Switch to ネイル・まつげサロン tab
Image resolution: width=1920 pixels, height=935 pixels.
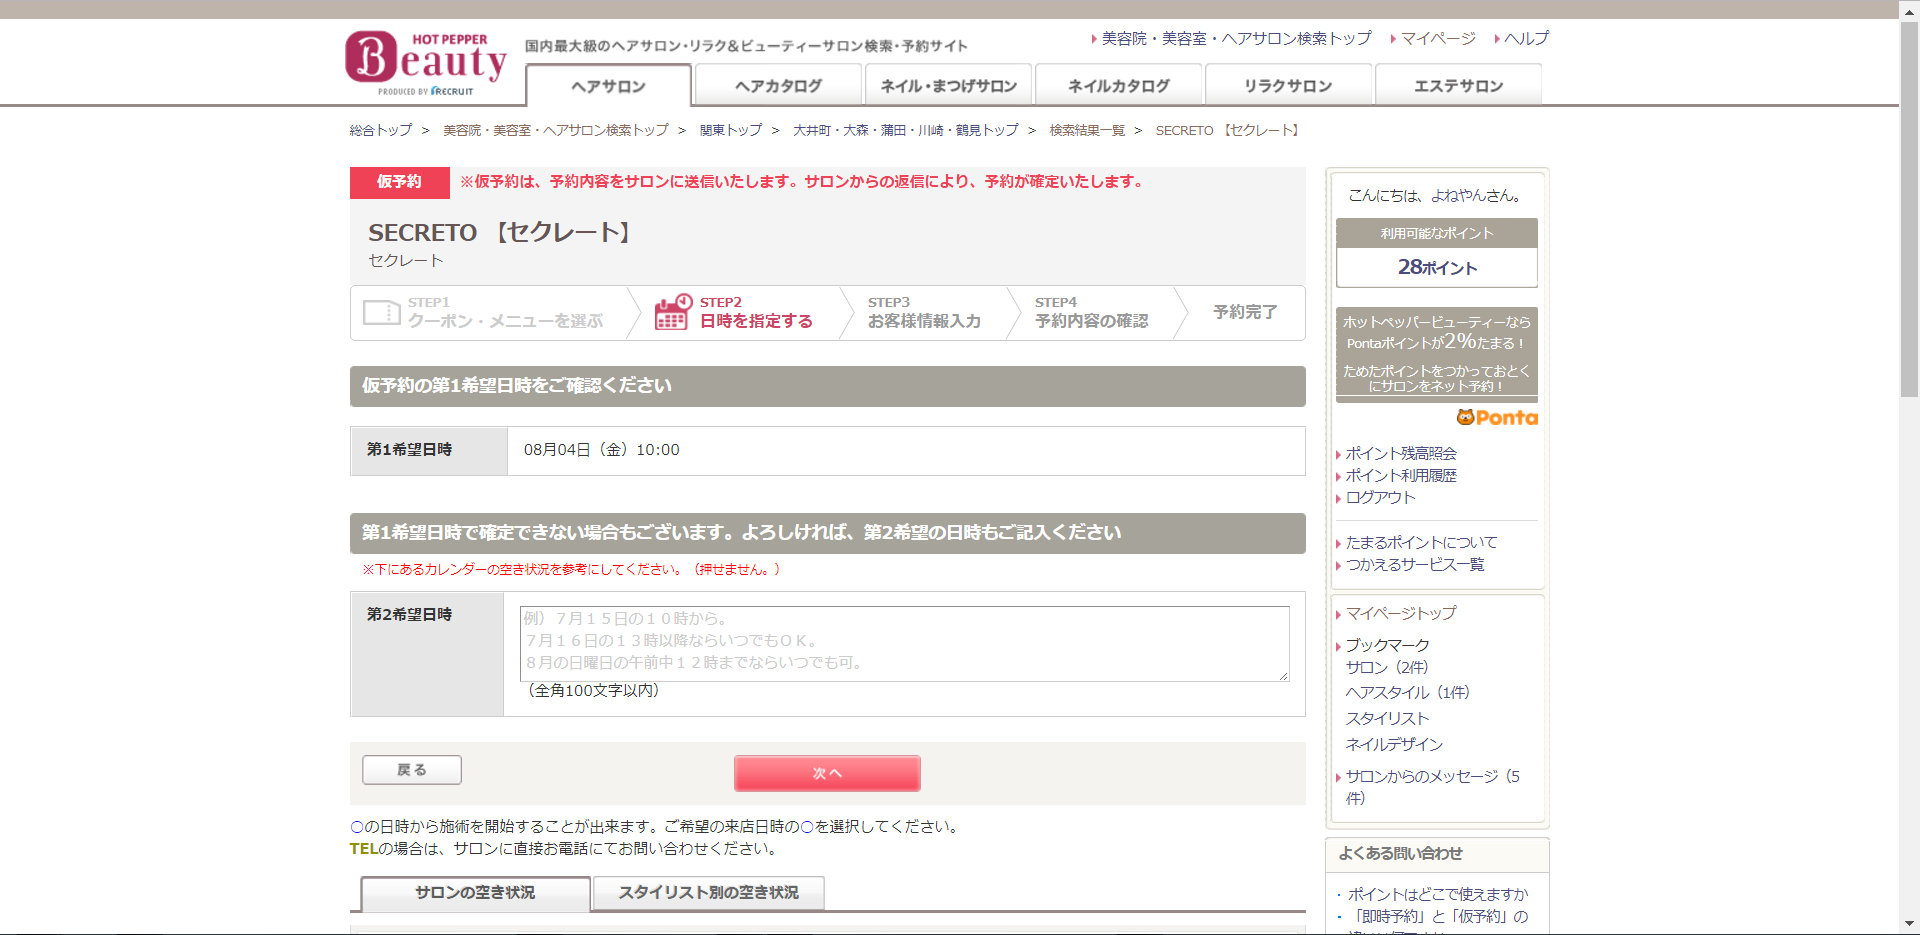(948, 86)
